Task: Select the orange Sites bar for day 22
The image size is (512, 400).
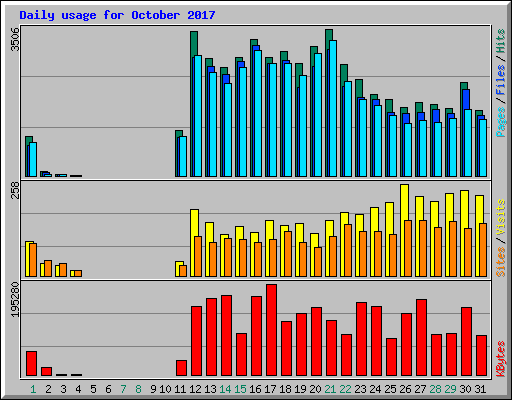Action: [x=348, y=250]
